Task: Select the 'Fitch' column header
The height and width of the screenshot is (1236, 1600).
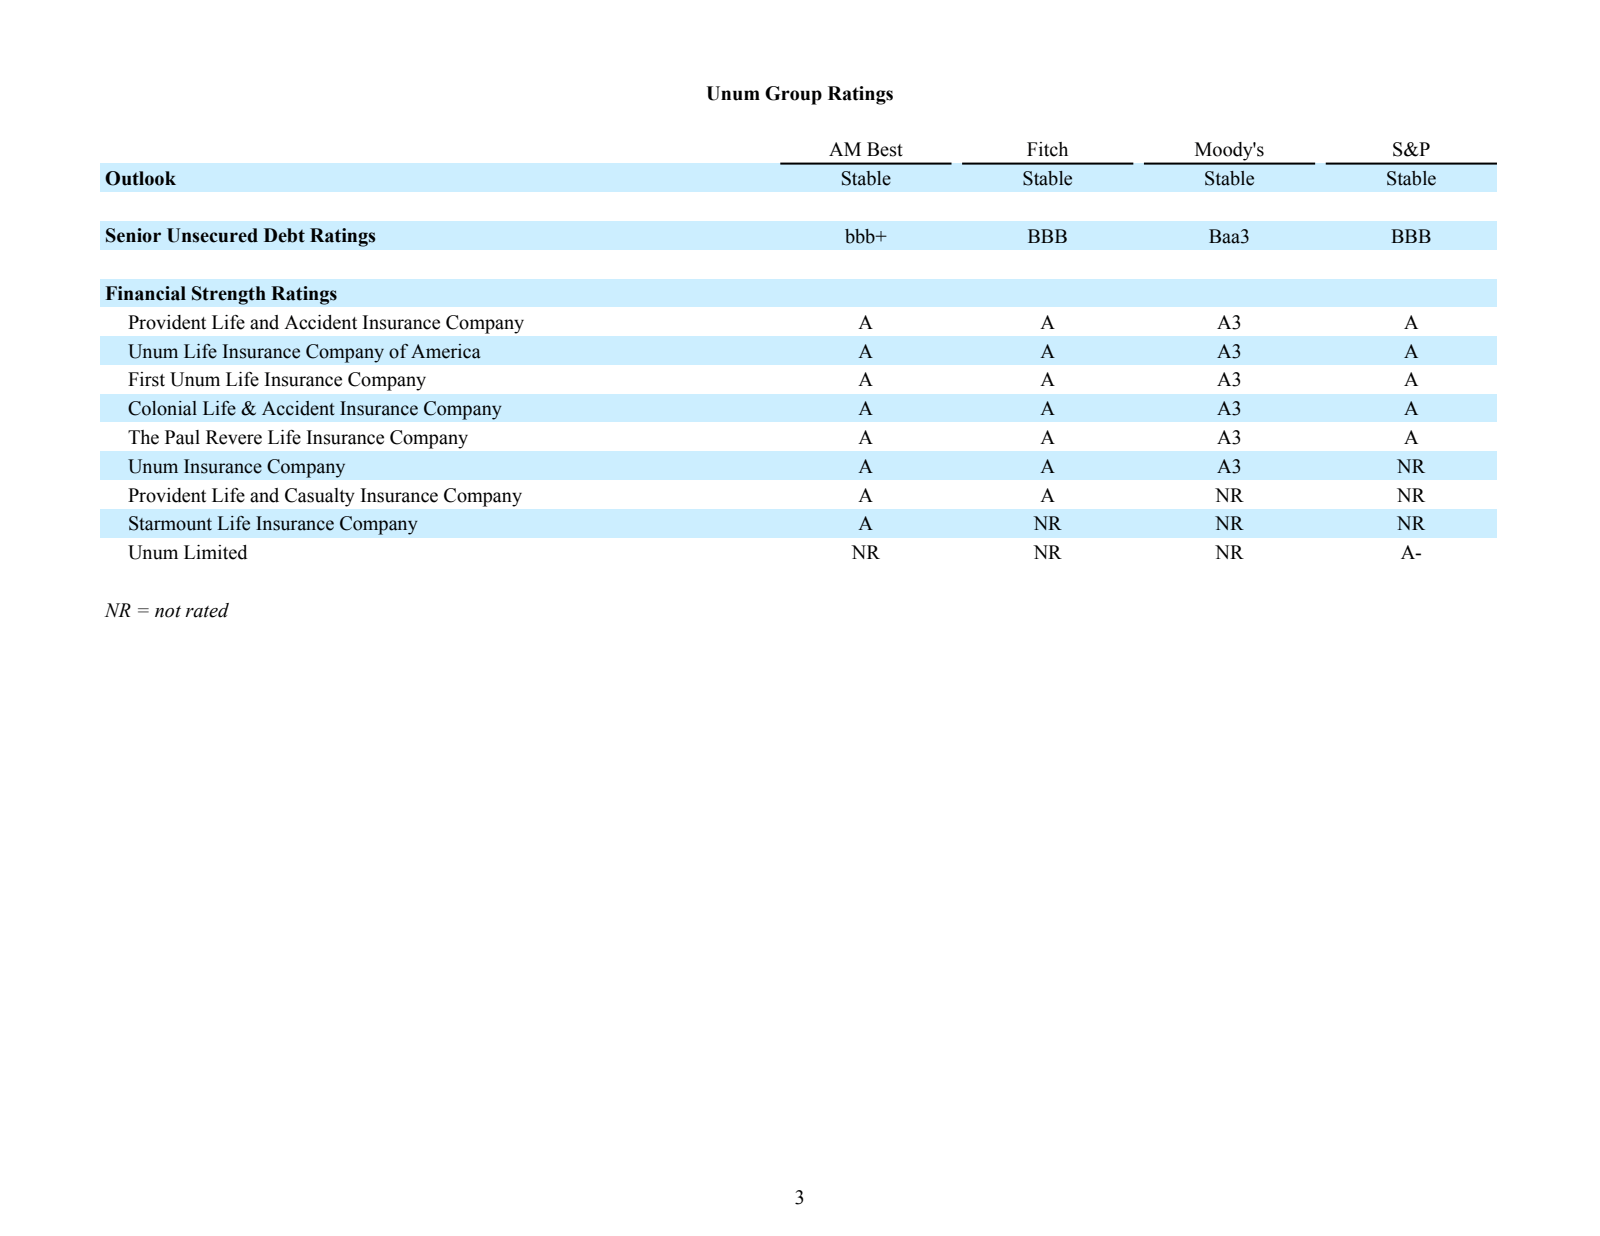Action: (x=1047, y=149)
